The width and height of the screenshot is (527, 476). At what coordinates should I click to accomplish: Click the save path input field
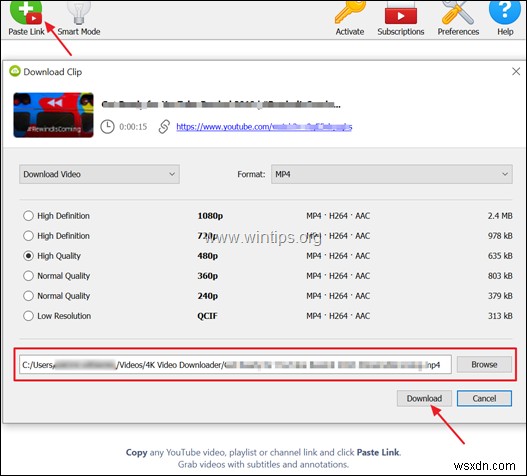(x=235, y=365)
